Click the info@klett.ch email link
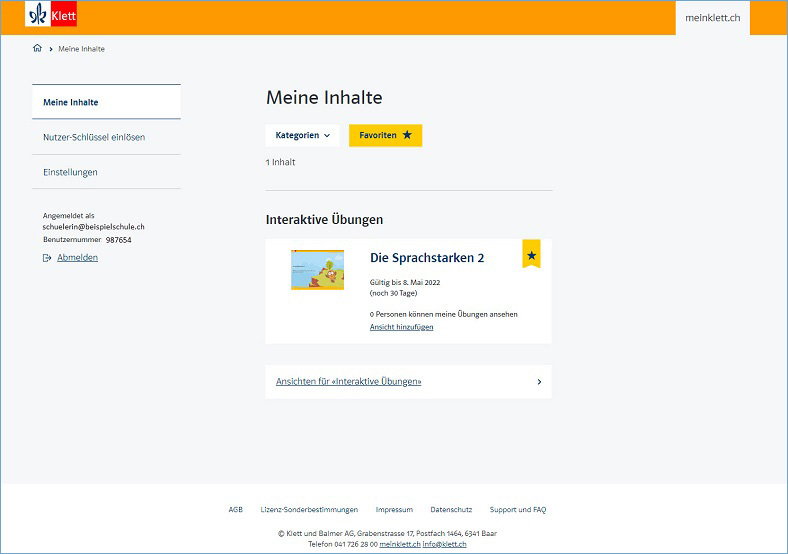Screen dimensions: 788x554 444,544
